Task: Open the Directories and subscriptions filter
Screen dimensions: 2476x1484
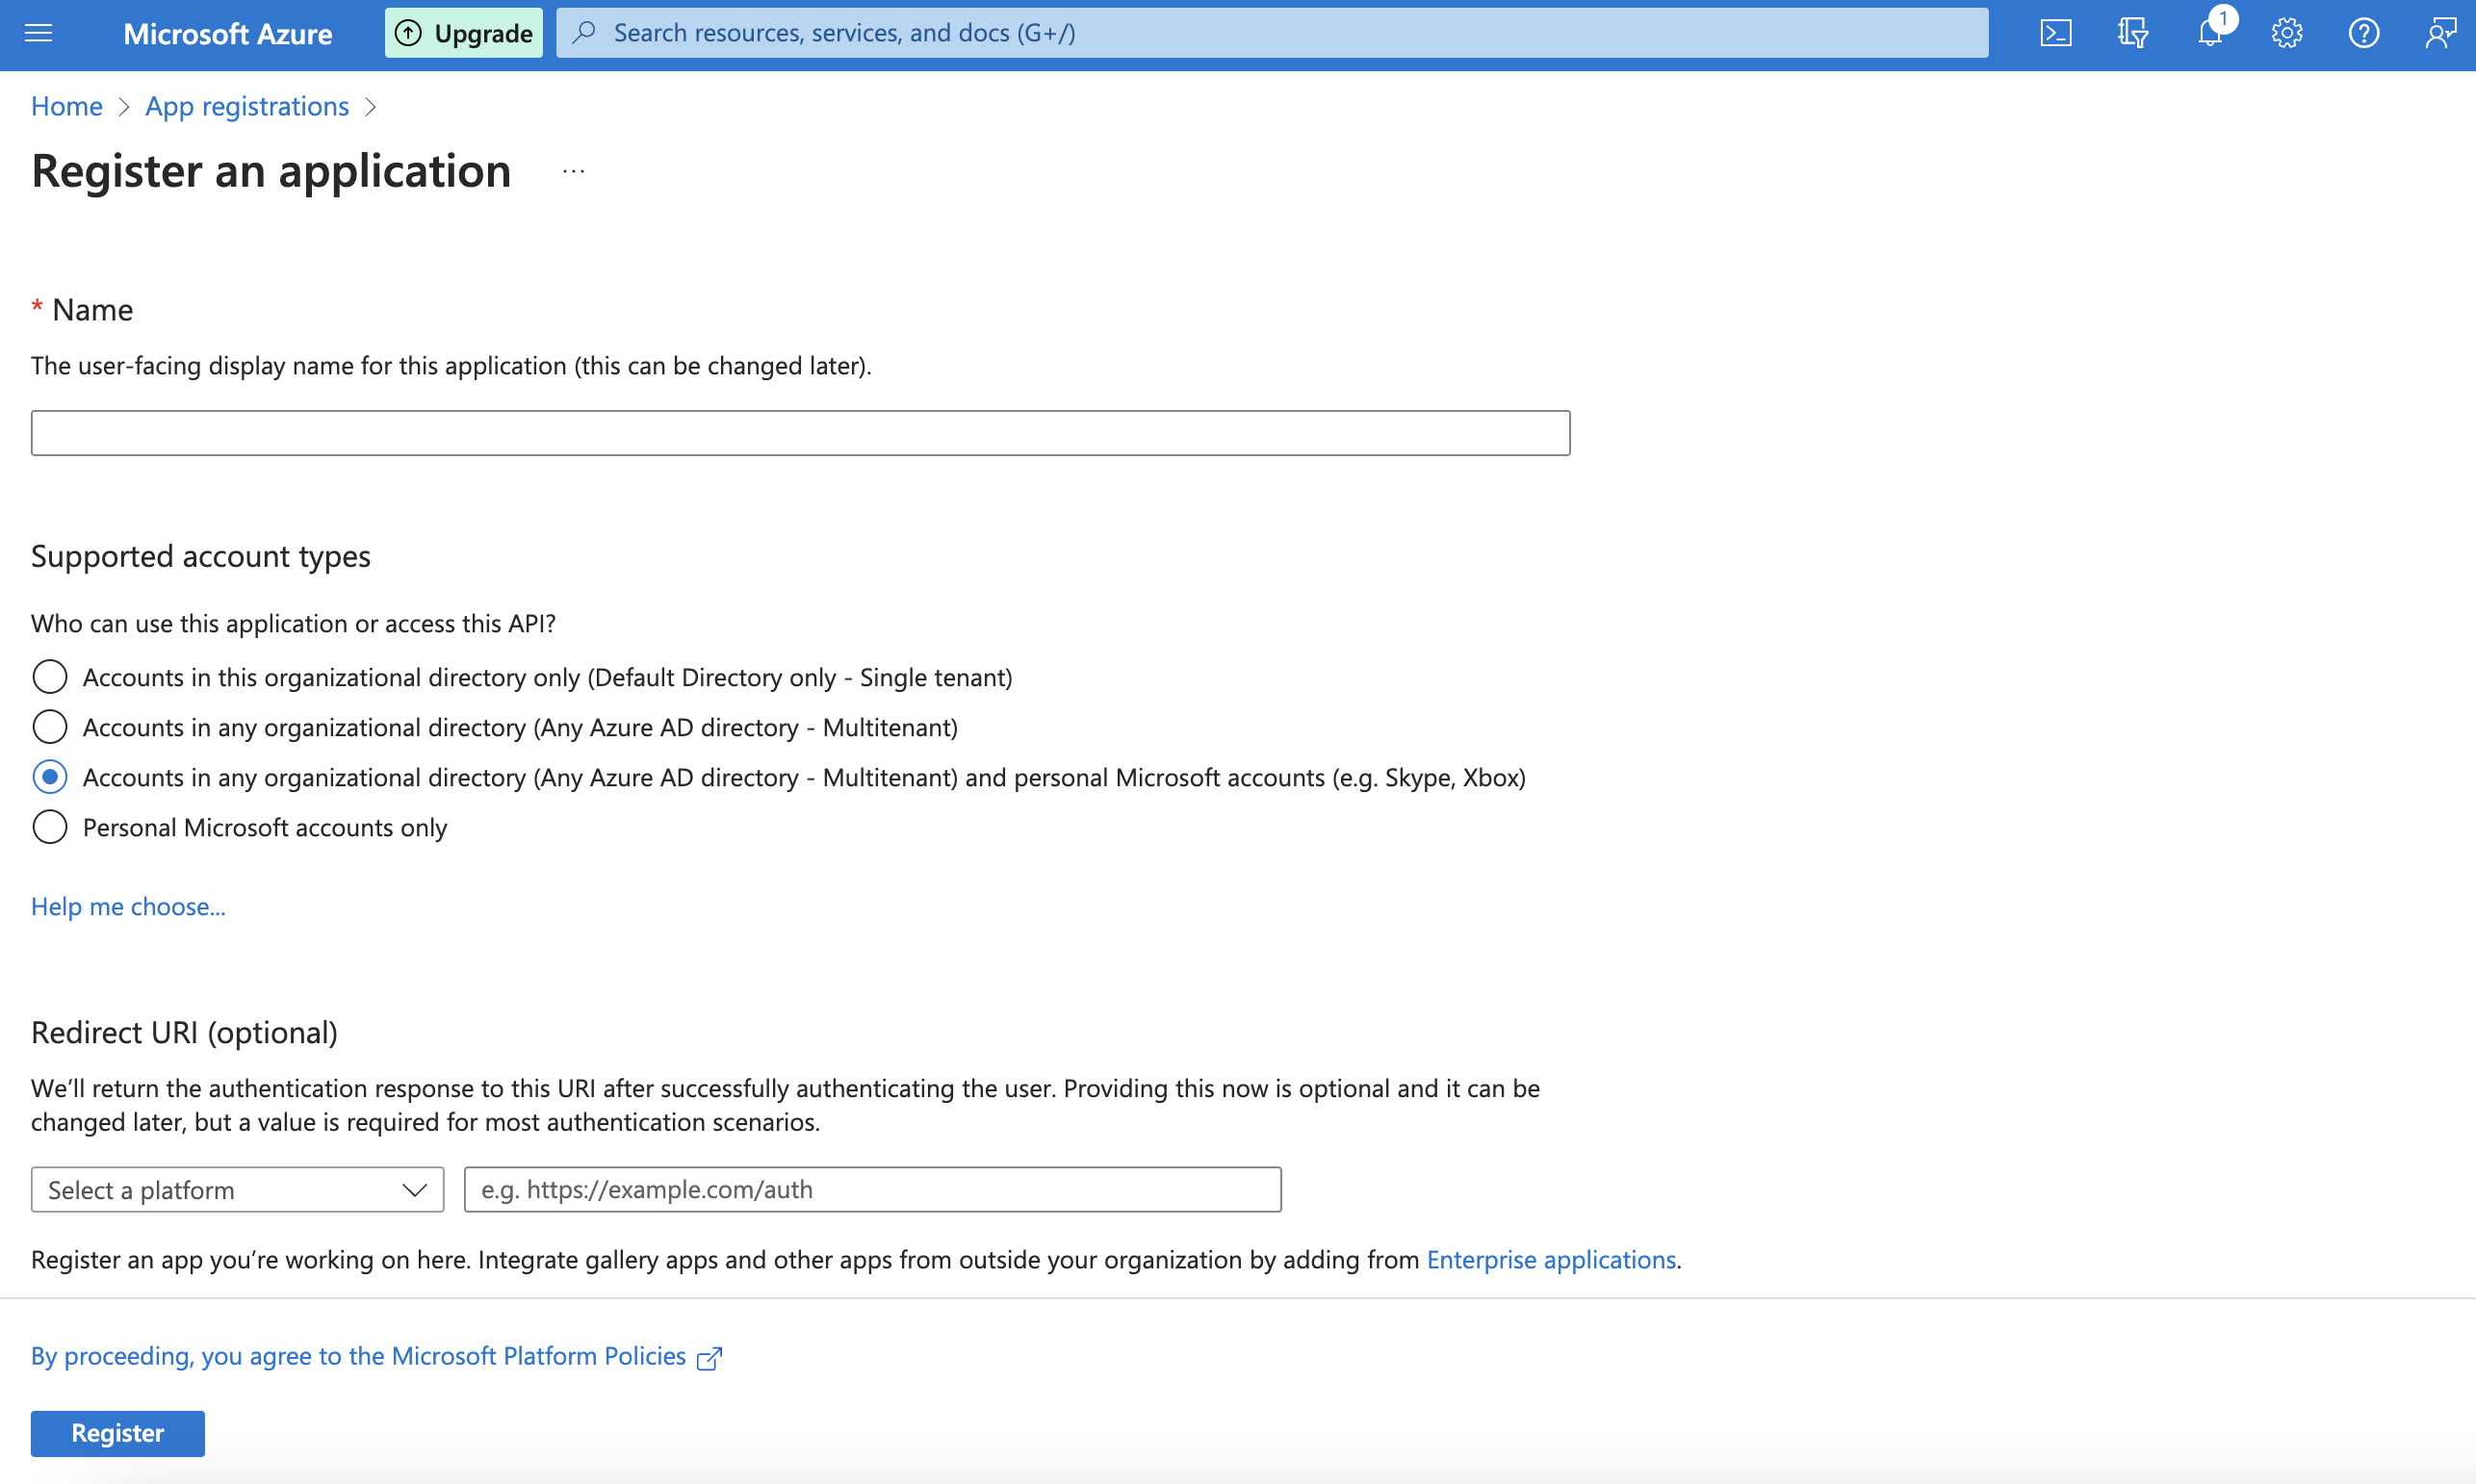Action: click(x=2132, y=33)
